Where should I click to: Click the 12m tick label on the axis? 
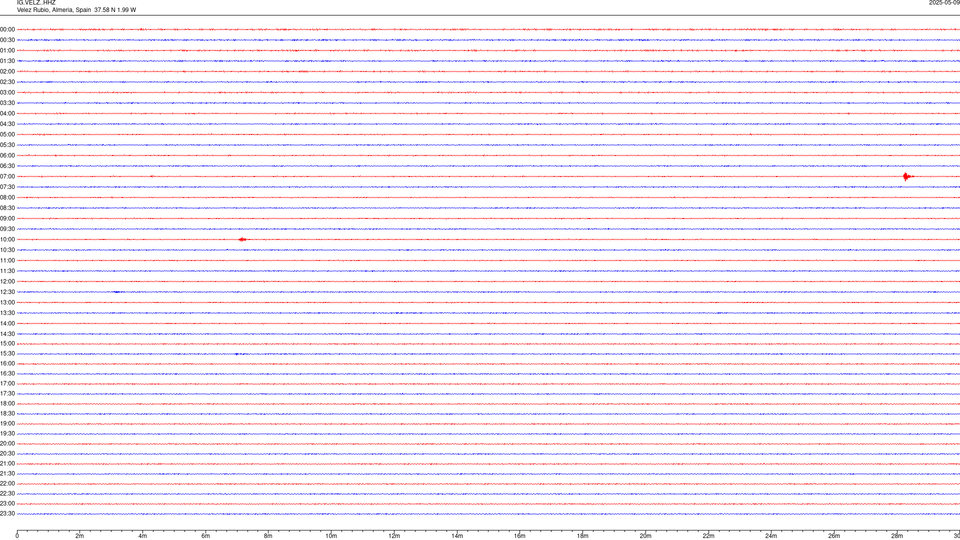click(x=394, y=536)
